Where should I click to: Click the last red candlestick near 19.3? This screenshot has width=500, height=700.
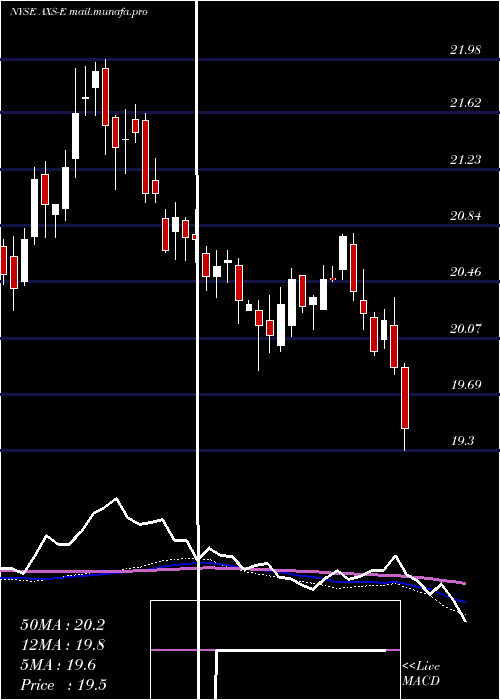pyautogui.click(x=405, y=398)
